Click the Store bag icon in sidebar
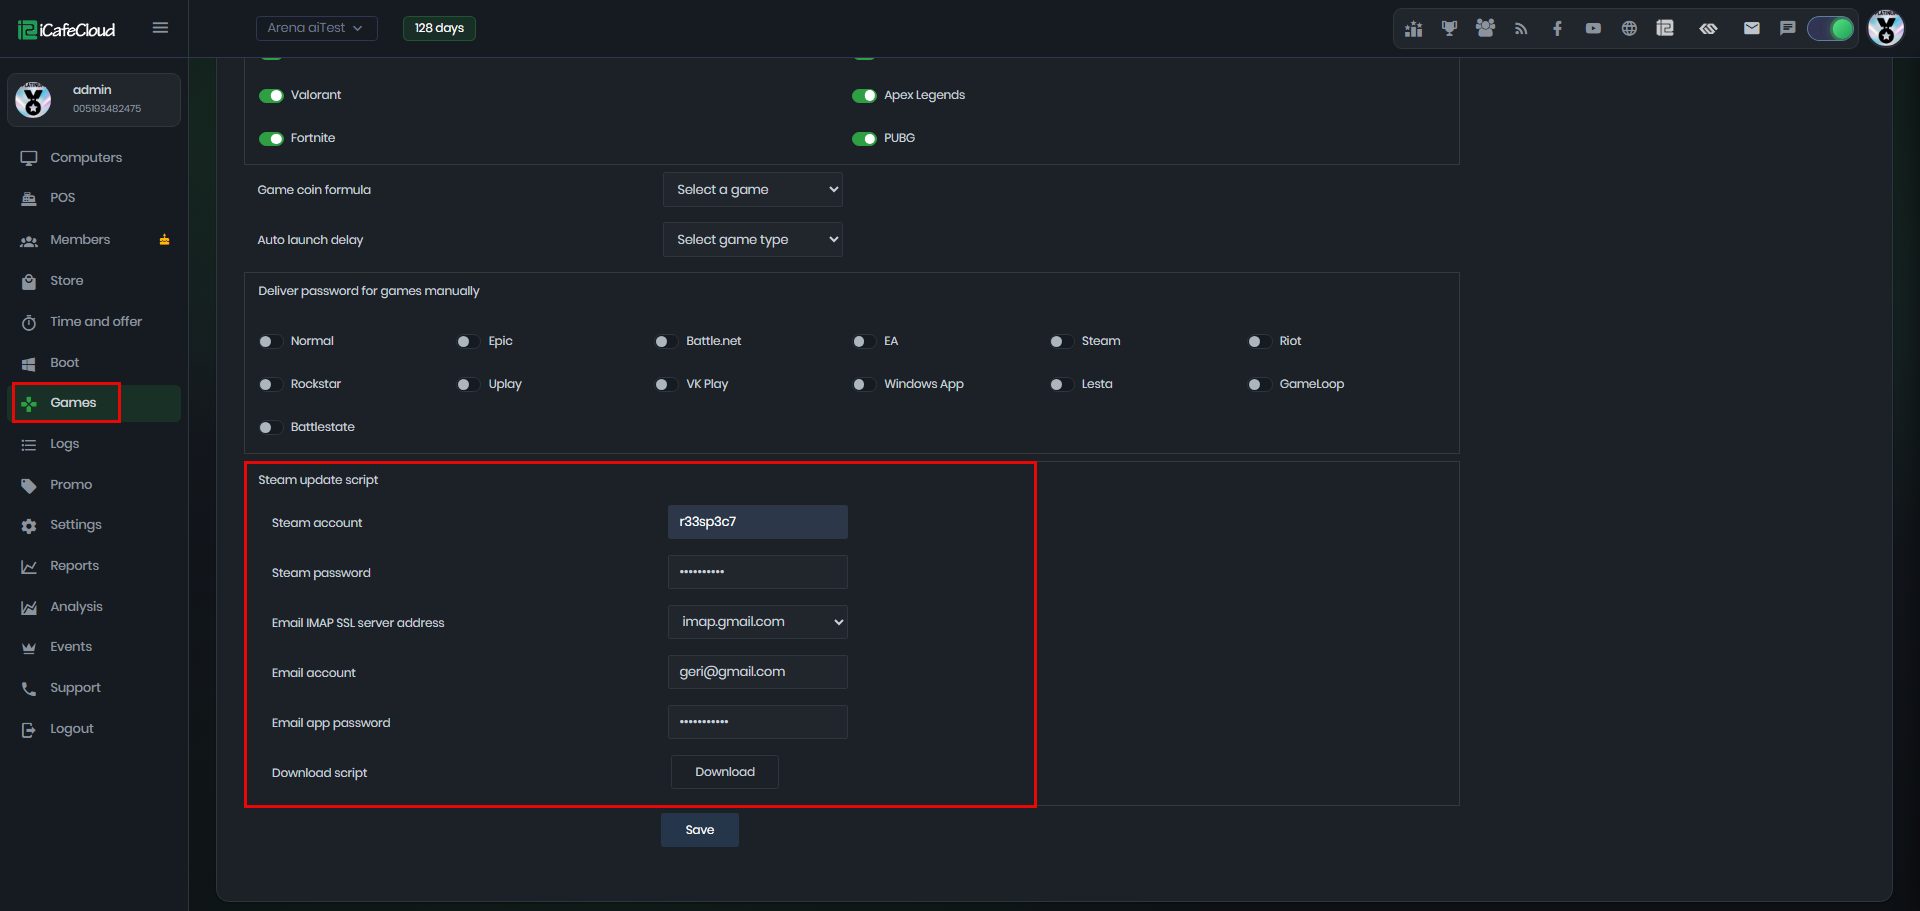 pyautogui.click(x=29, y=281)
